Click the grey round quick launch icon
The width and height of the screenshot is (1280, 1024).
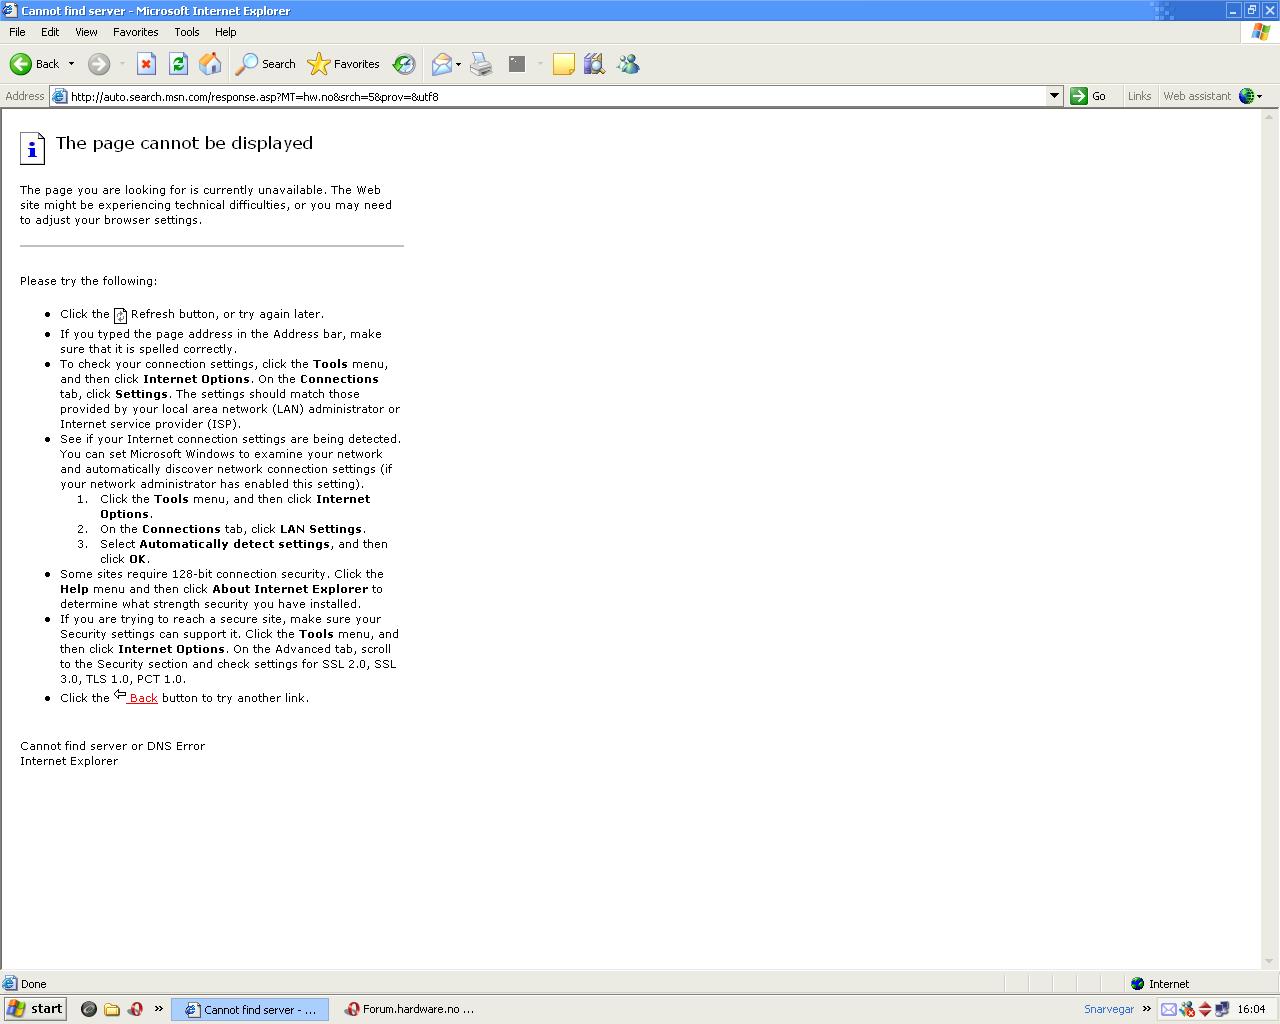(88, 1009)
